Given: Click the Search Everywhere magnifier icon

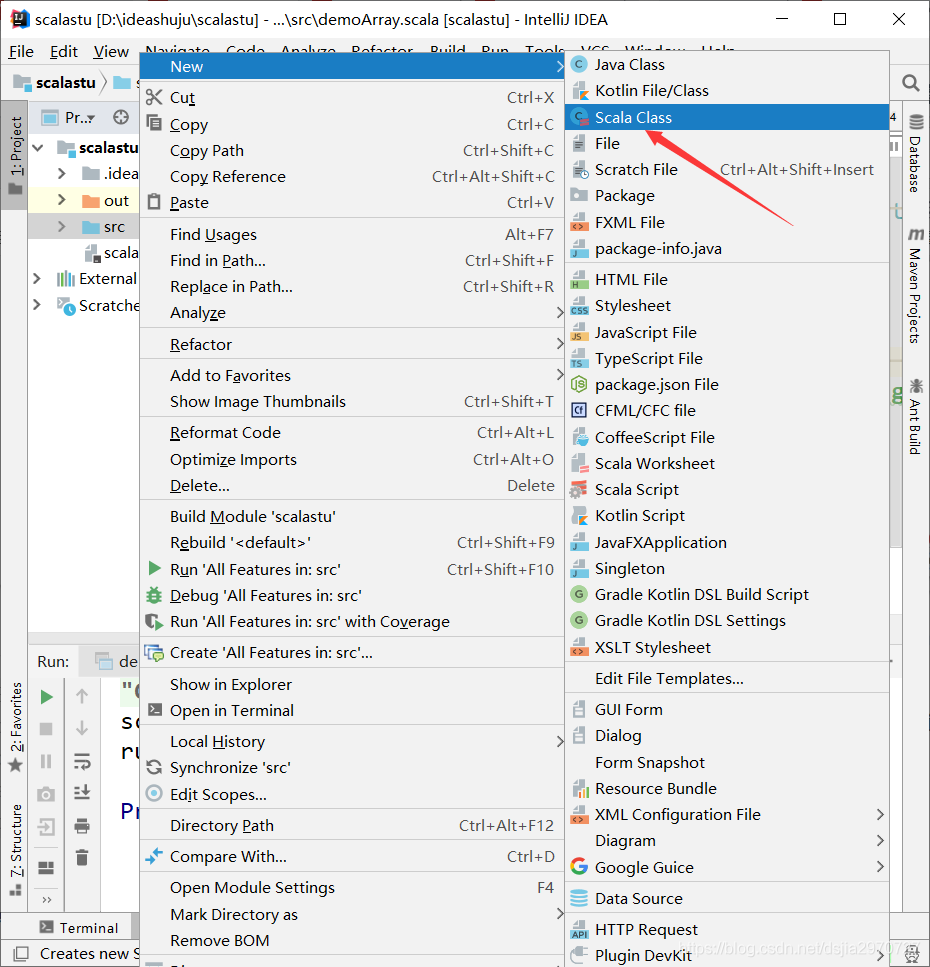Looking at the screenshot, I should (x=910, y=83).
